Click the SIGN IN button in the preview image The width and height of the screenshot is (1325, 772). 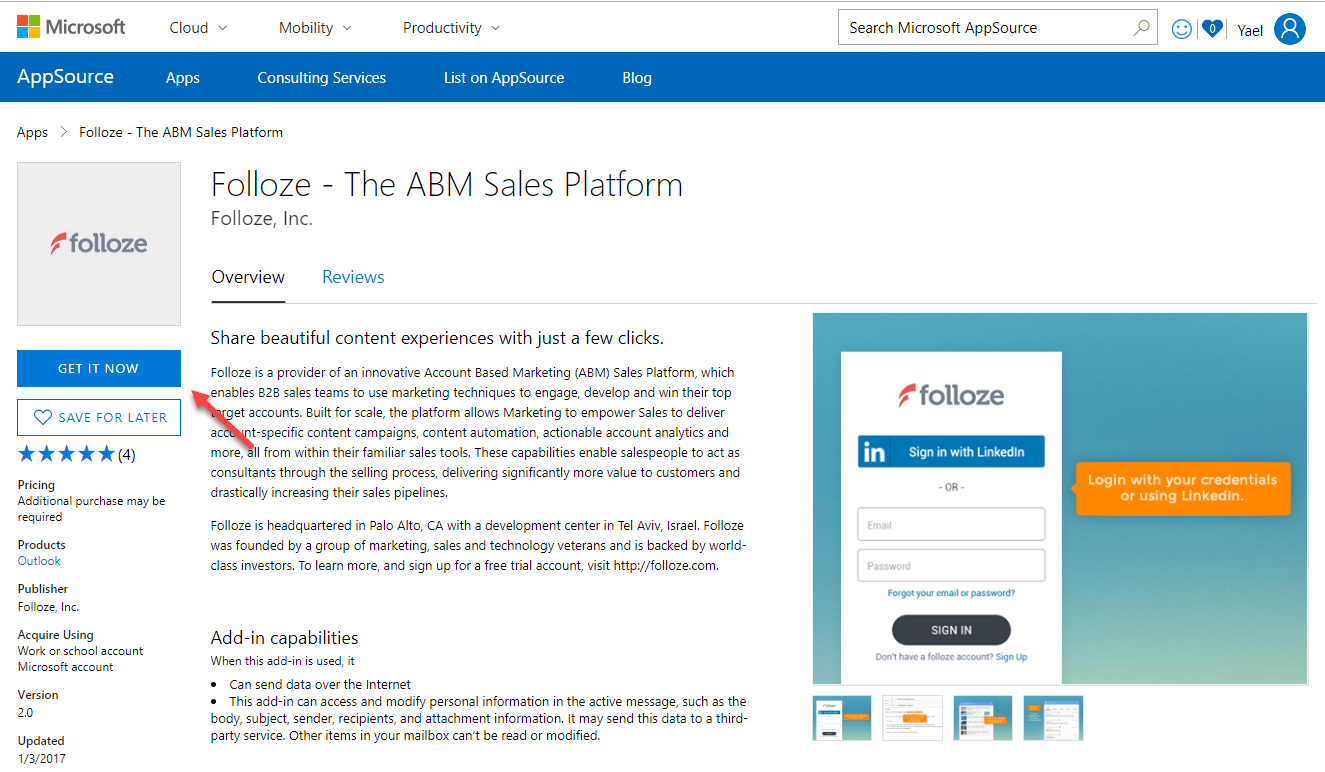point(950,630)
